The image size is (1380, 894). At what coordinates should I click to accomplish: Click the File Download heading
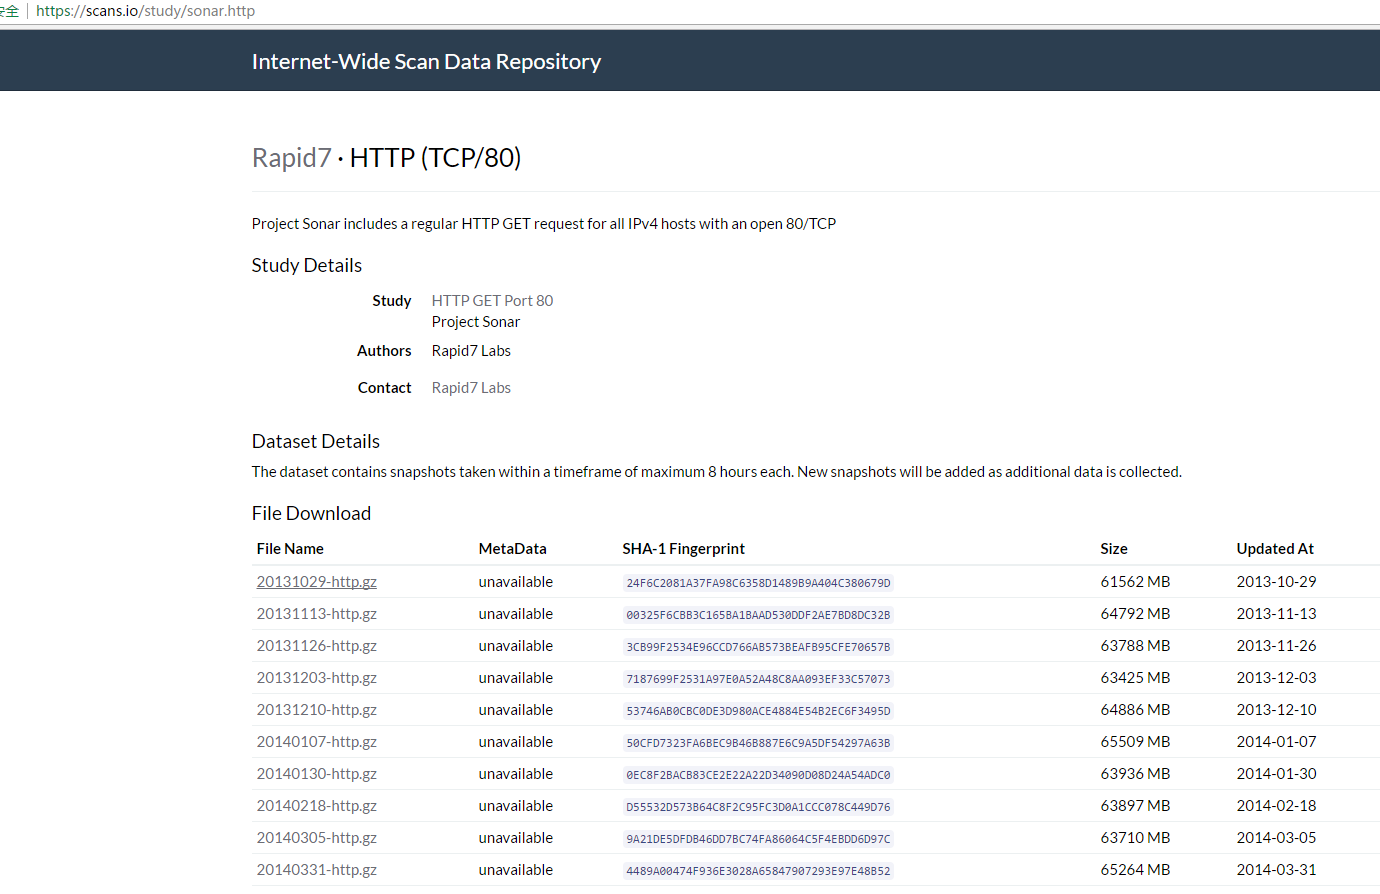click(x=311, y=513)
